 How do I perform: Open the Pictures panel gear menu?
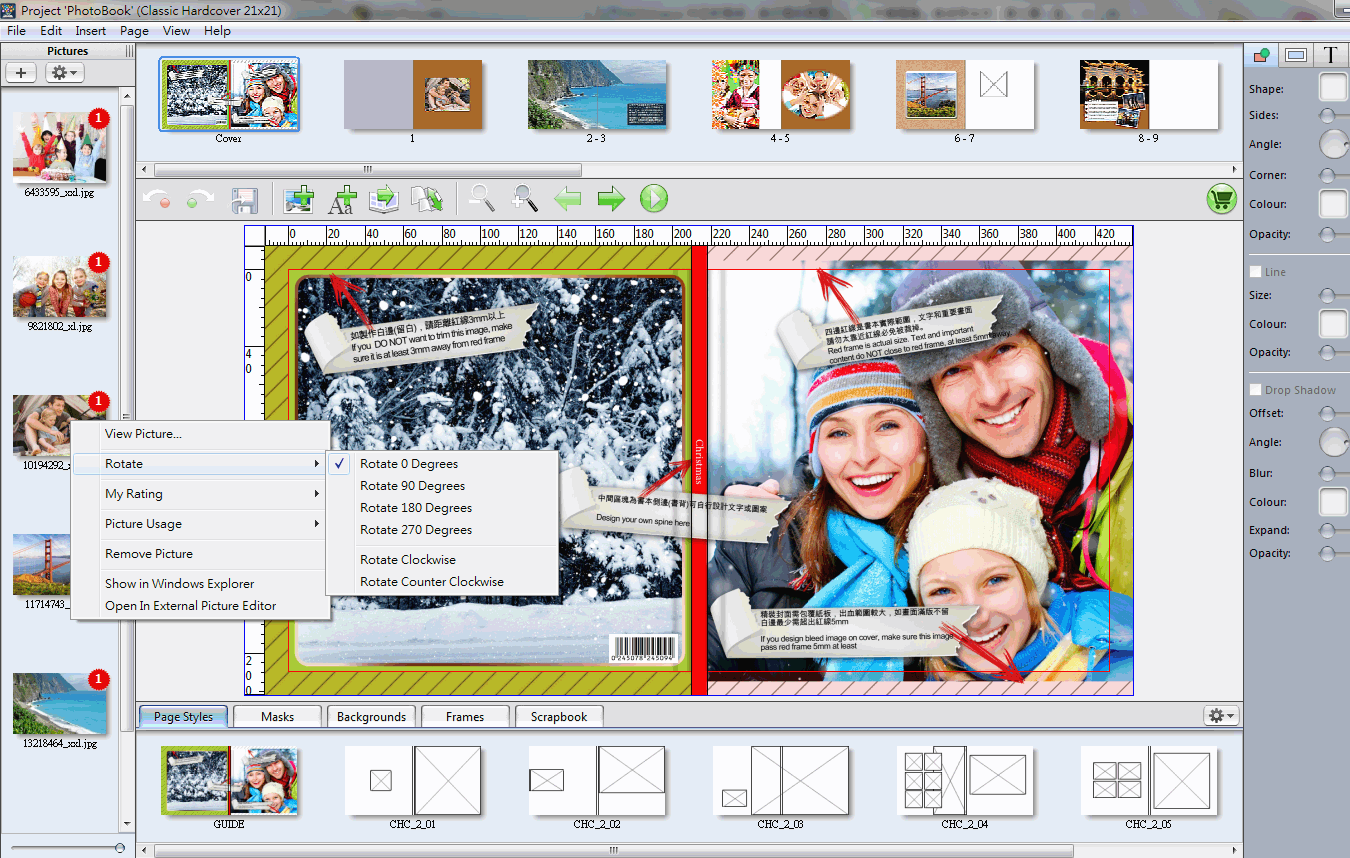[x=64, y=72]
